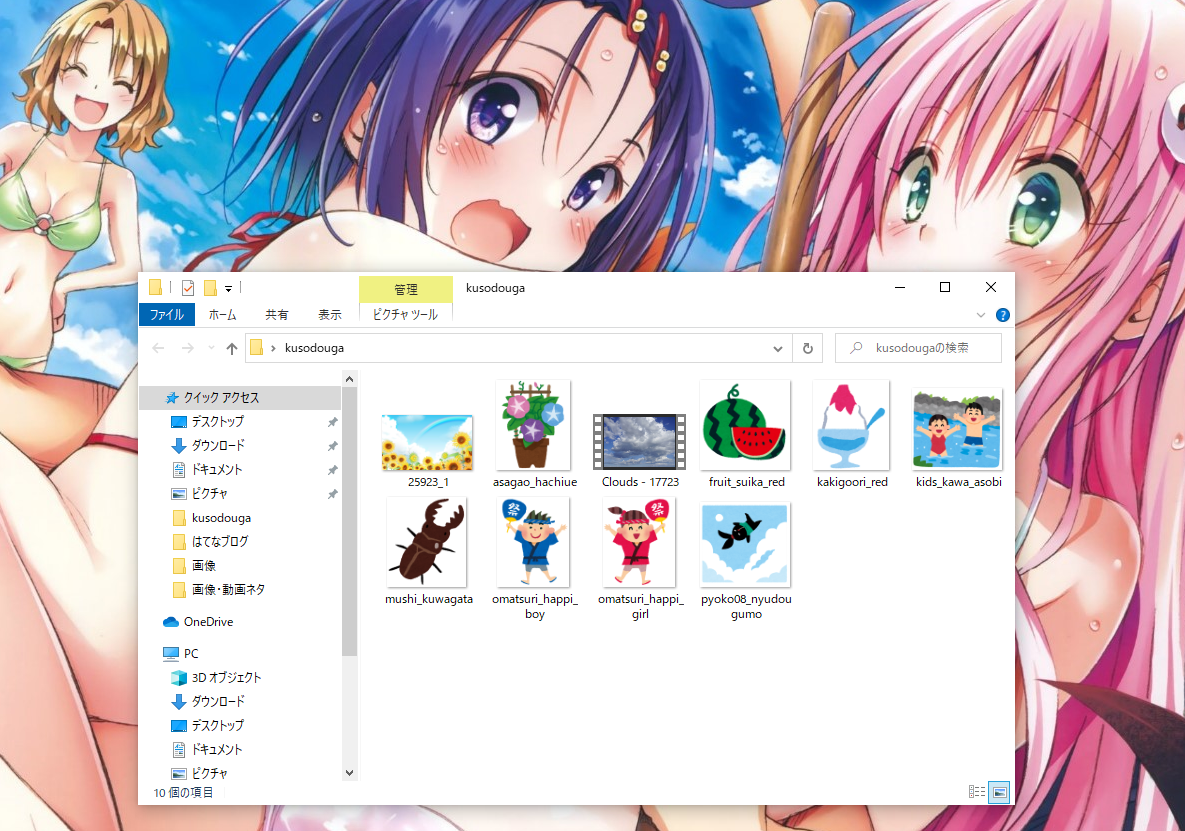Select the asagao_hachiue morning glory image

click(534, 434)
